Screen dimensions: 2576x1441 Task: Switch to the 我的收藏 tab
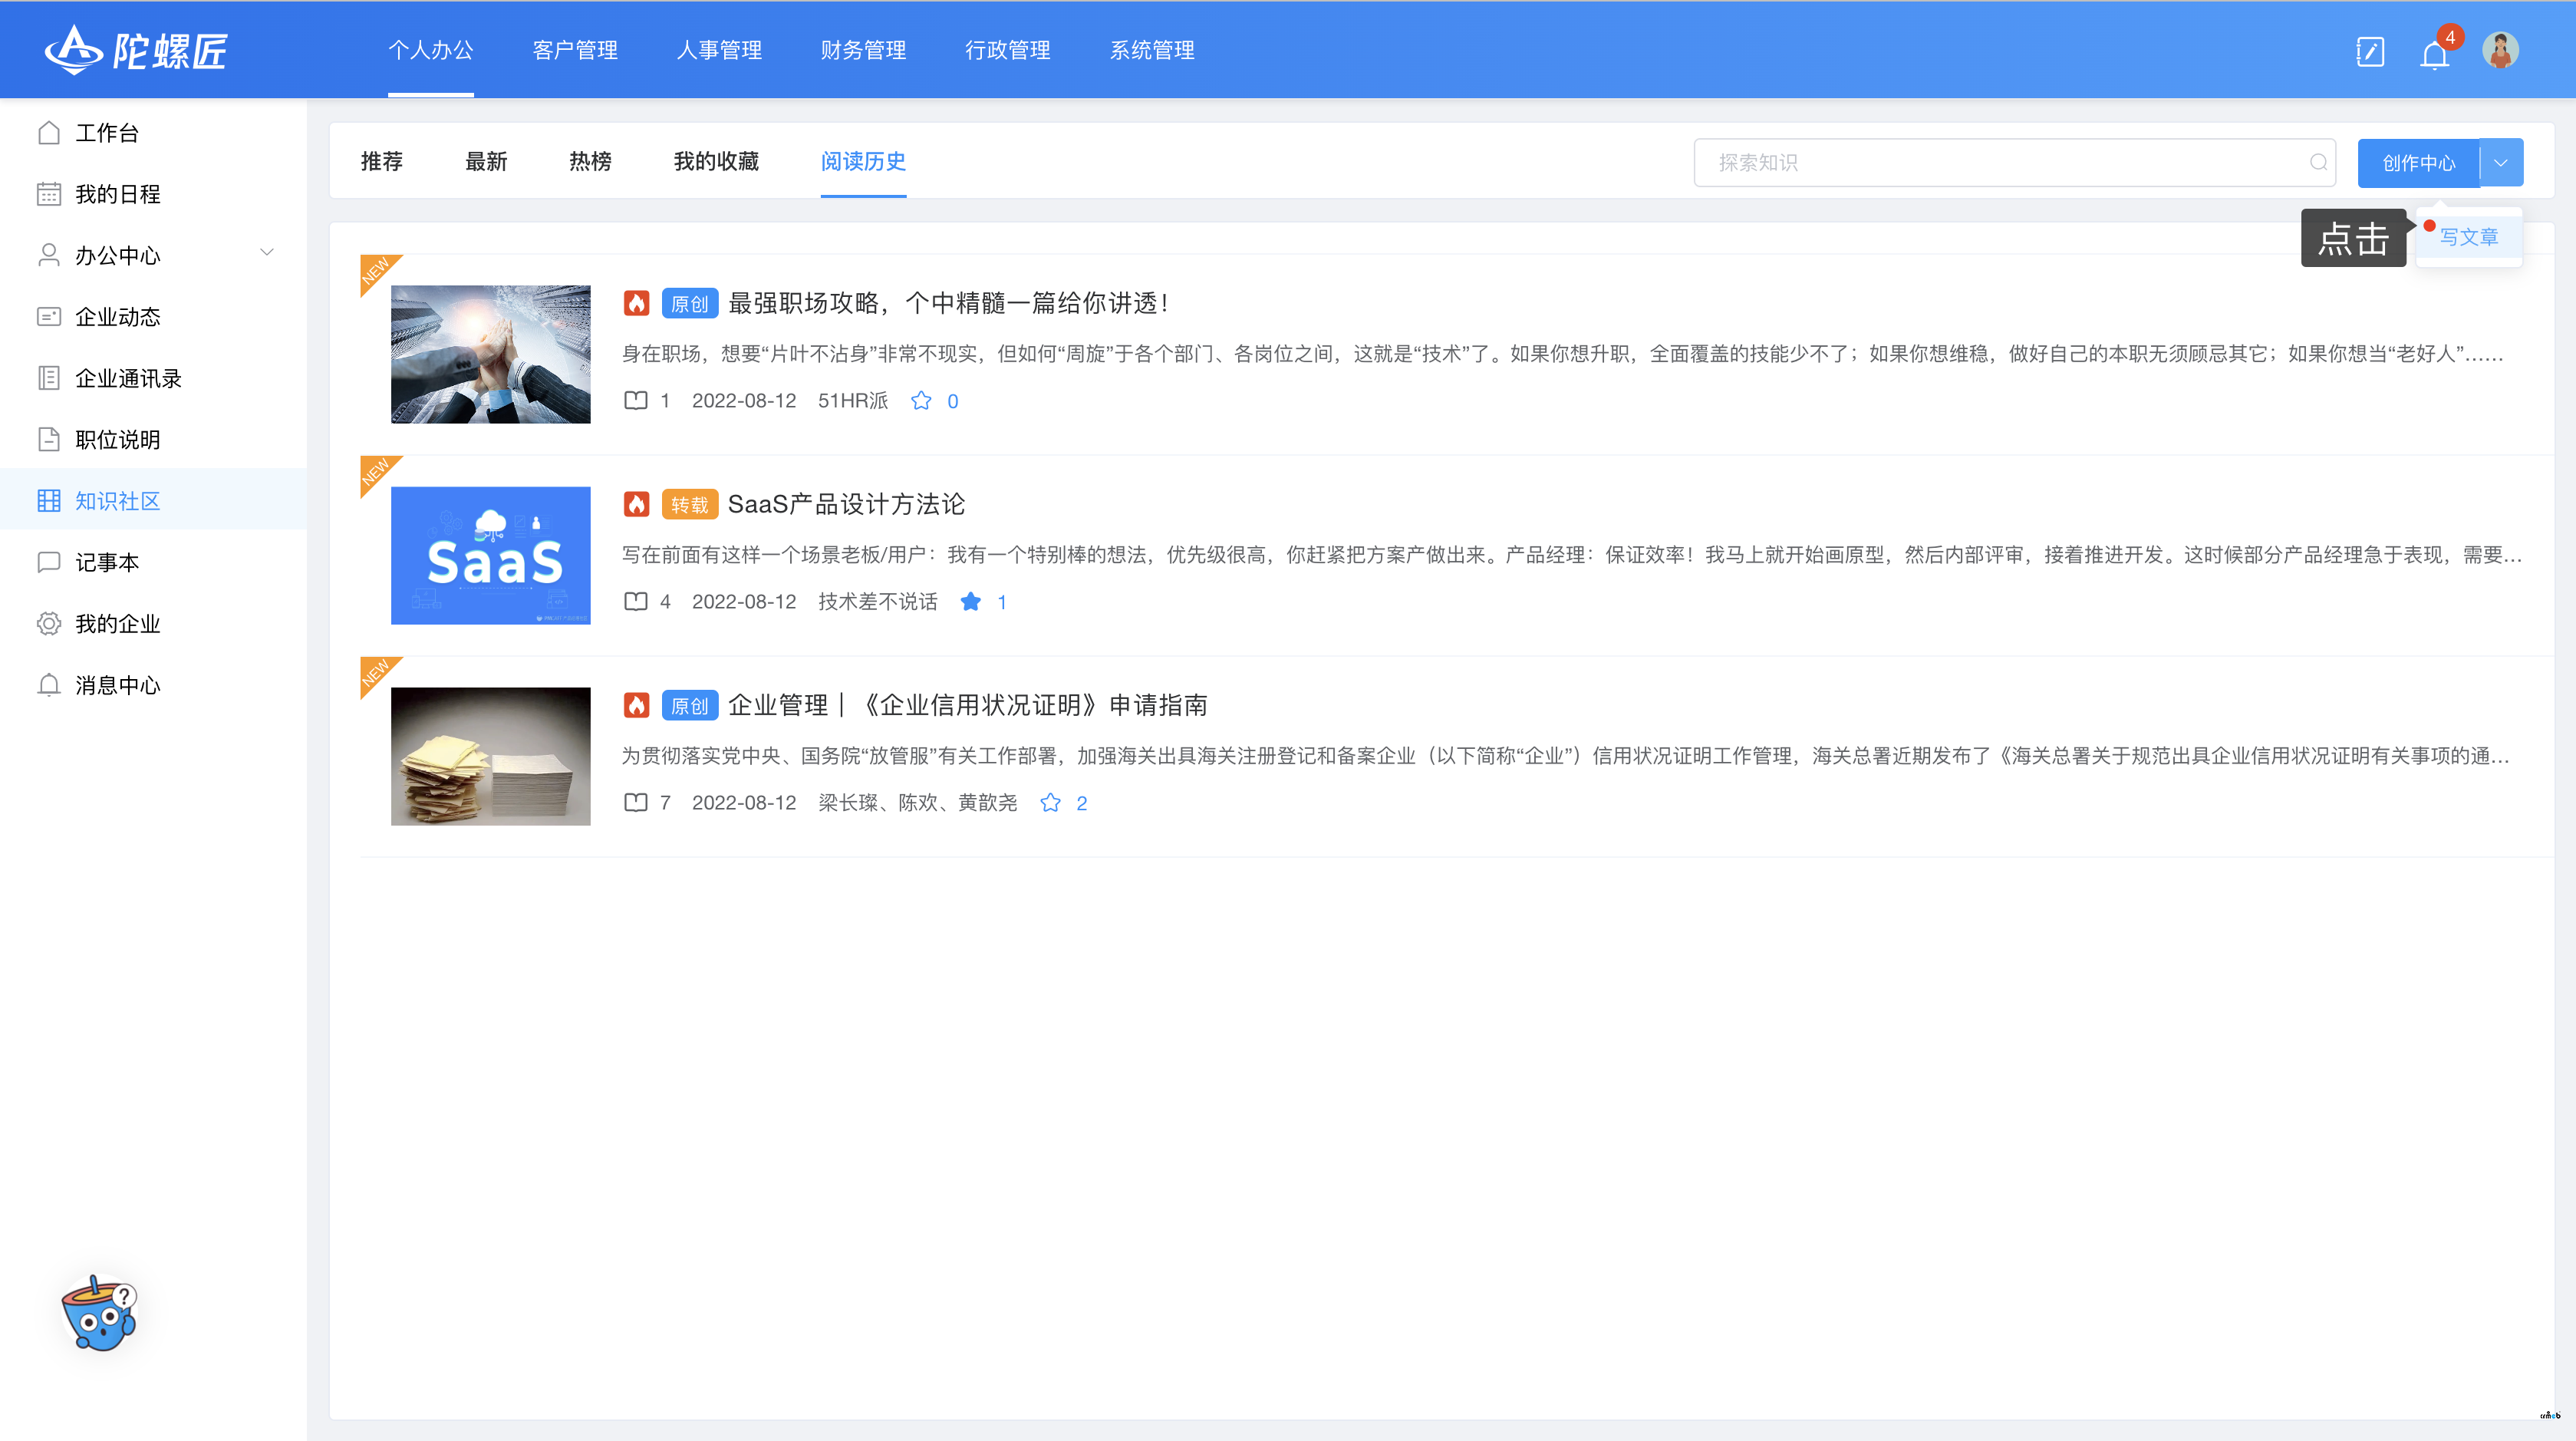(x=716, y=161)
